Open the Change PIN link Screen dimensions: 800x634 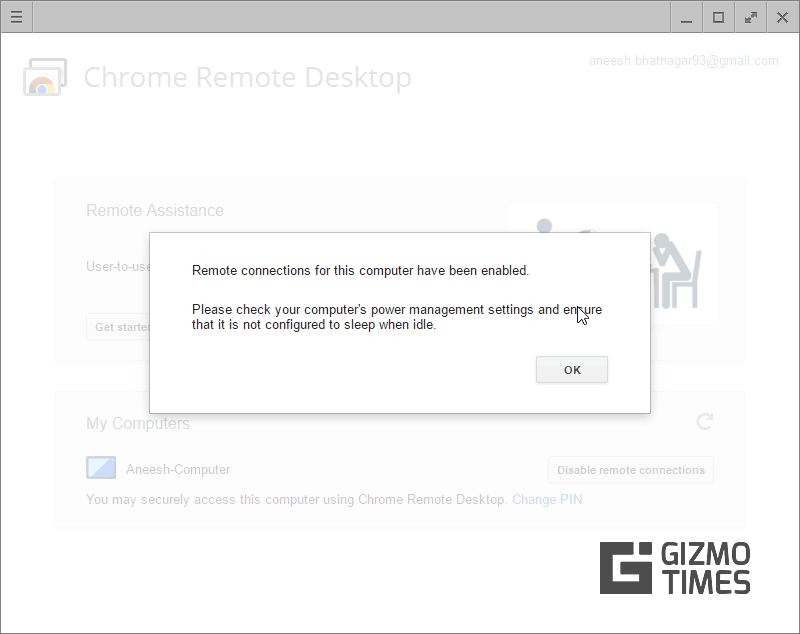(x=547, y=499)
